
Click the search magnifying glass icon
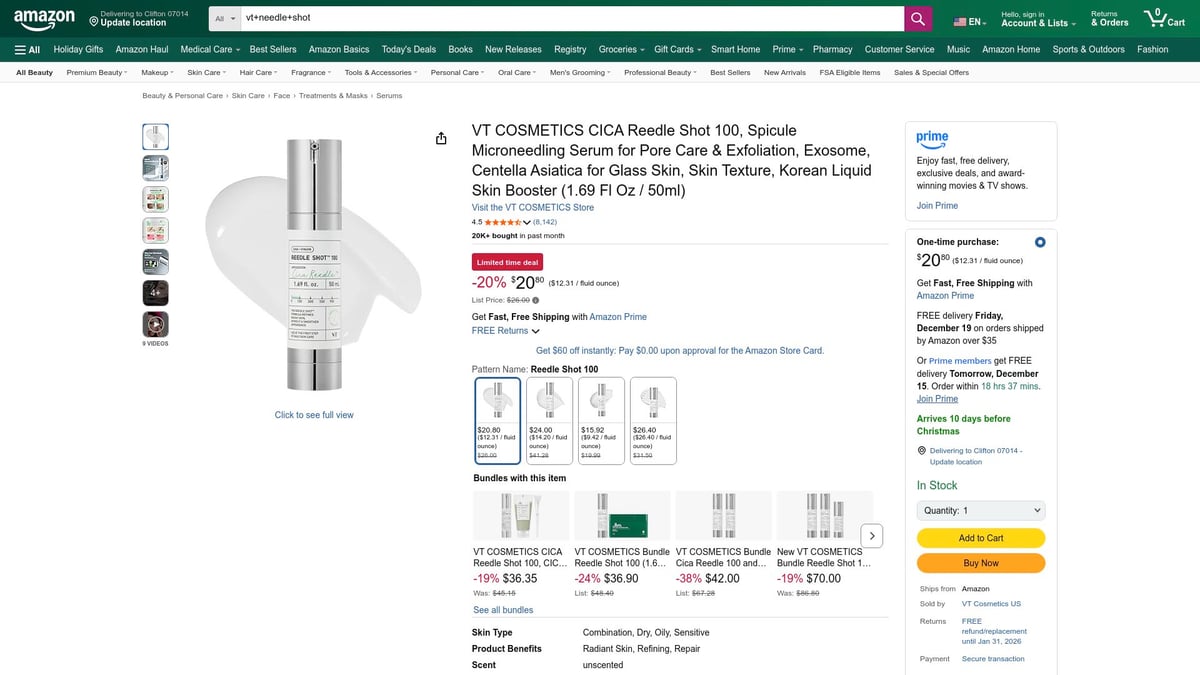(916, 17)
